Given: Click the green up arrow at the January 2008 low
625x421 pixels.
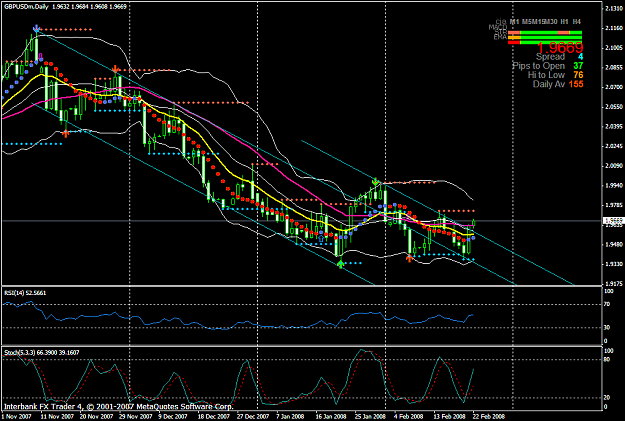Looking at the screenshot, I should click(340, 264).
